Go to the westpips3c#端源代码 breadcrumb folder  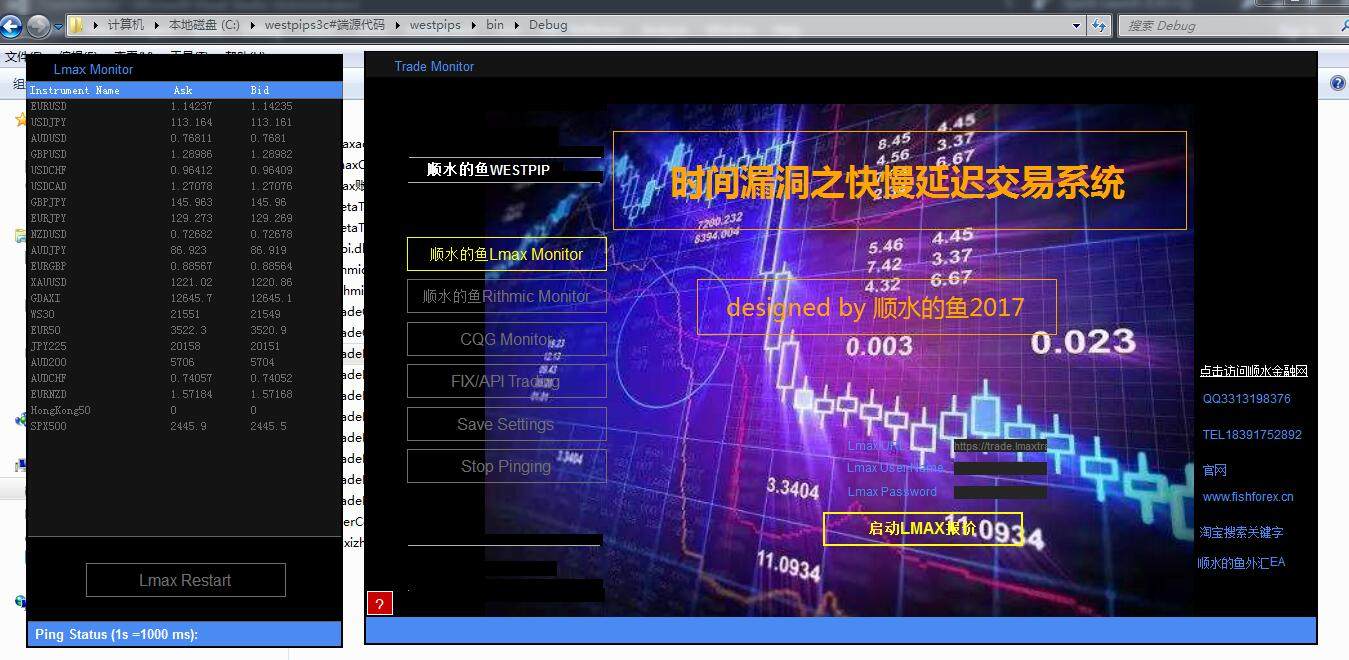point(325,25)
